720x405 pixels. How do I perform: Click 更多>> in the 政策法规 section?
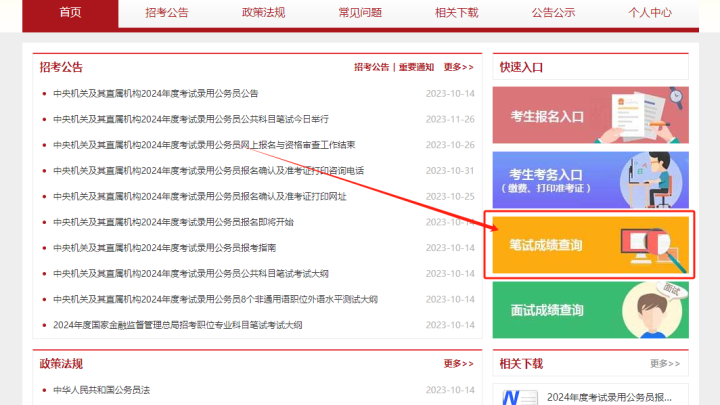458,364
